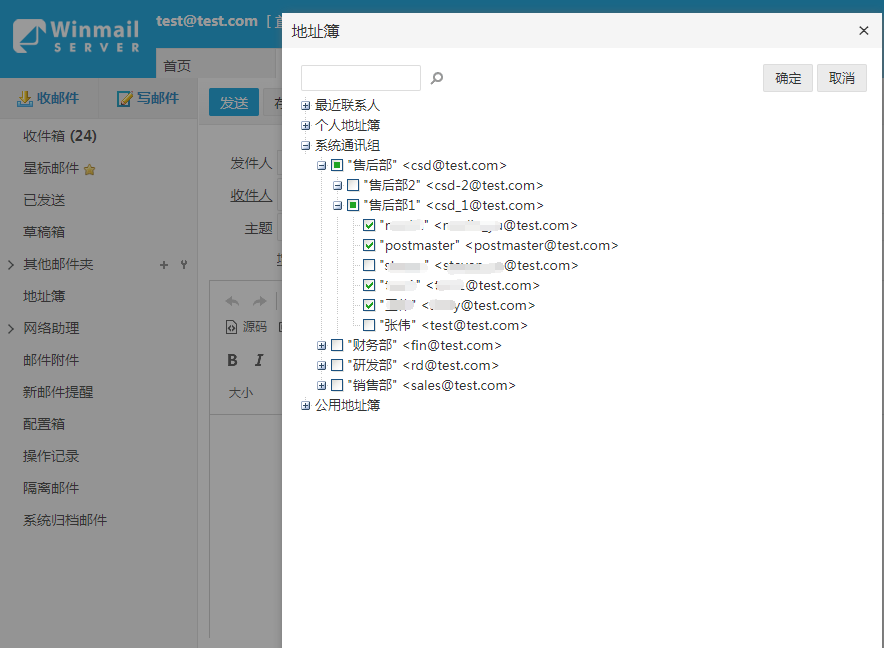Click the search magnifier icon in address book
This screenshot has height=648, width=884.
click(x=437, y=78)
